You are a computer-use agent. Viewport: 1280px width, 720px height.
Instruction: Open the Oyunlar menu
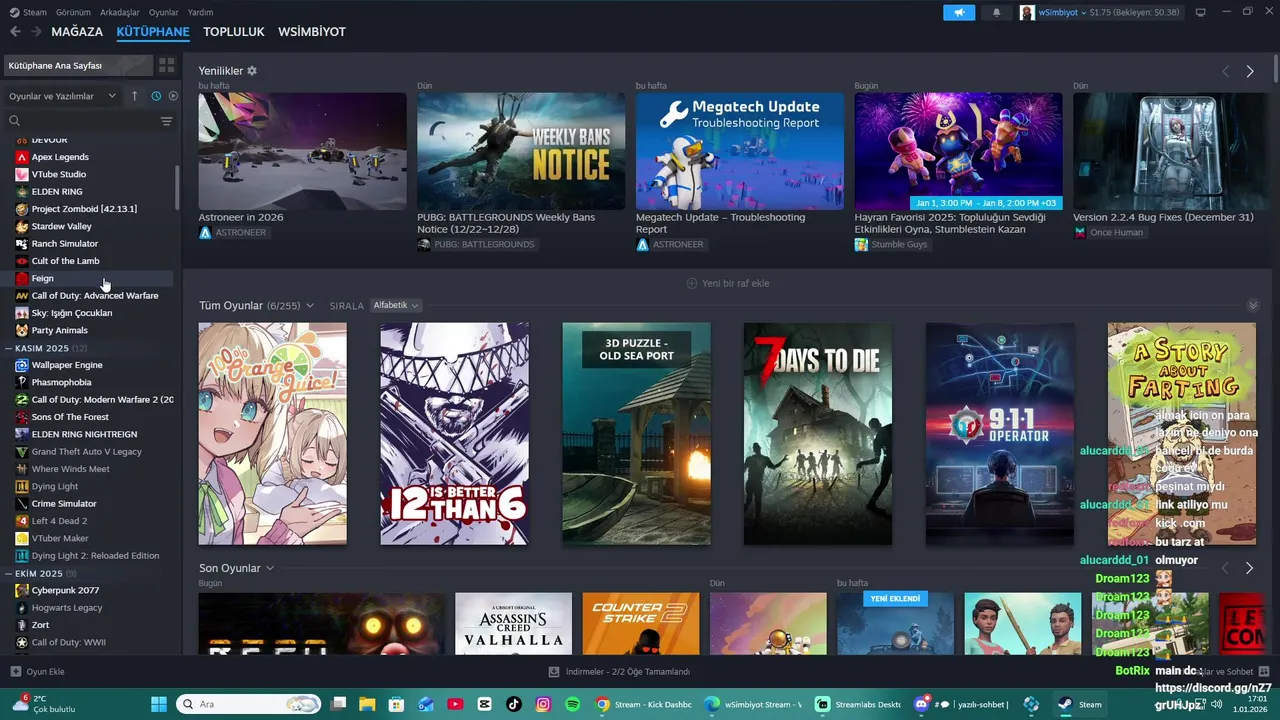click(x=164, y=12)
